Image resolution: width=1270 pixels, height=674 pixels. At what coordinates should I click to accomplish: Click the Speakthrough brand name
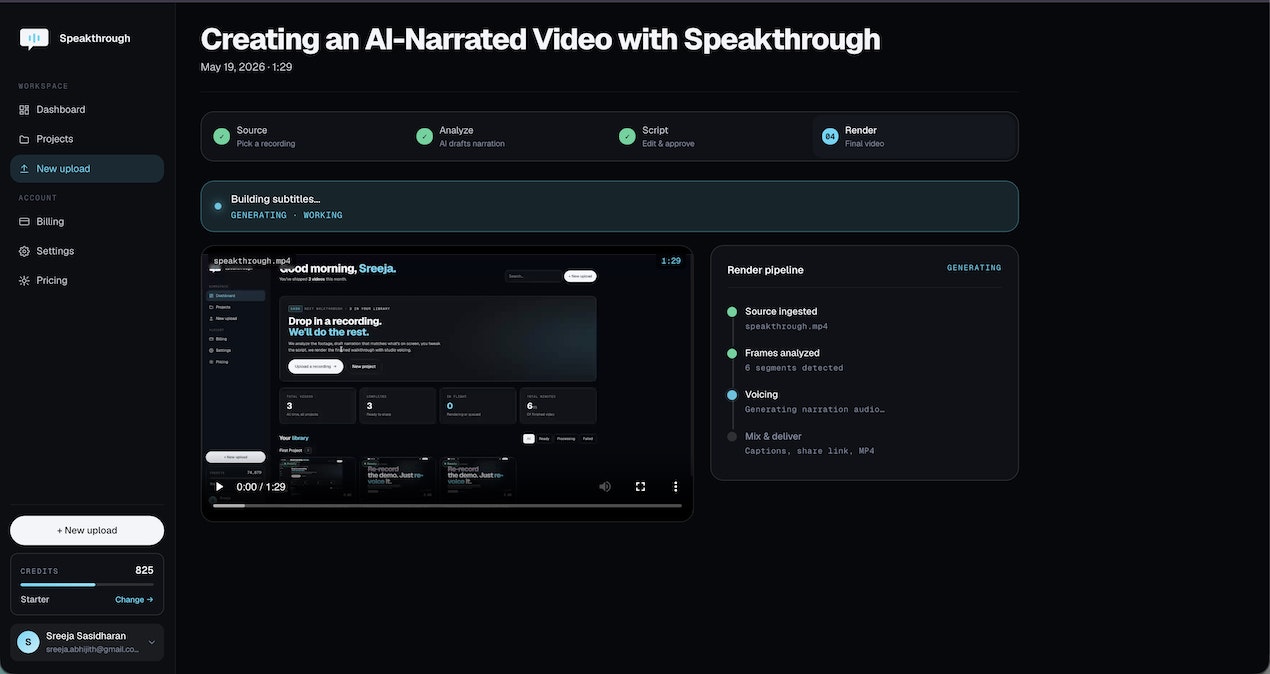click(x=95, y=38)
